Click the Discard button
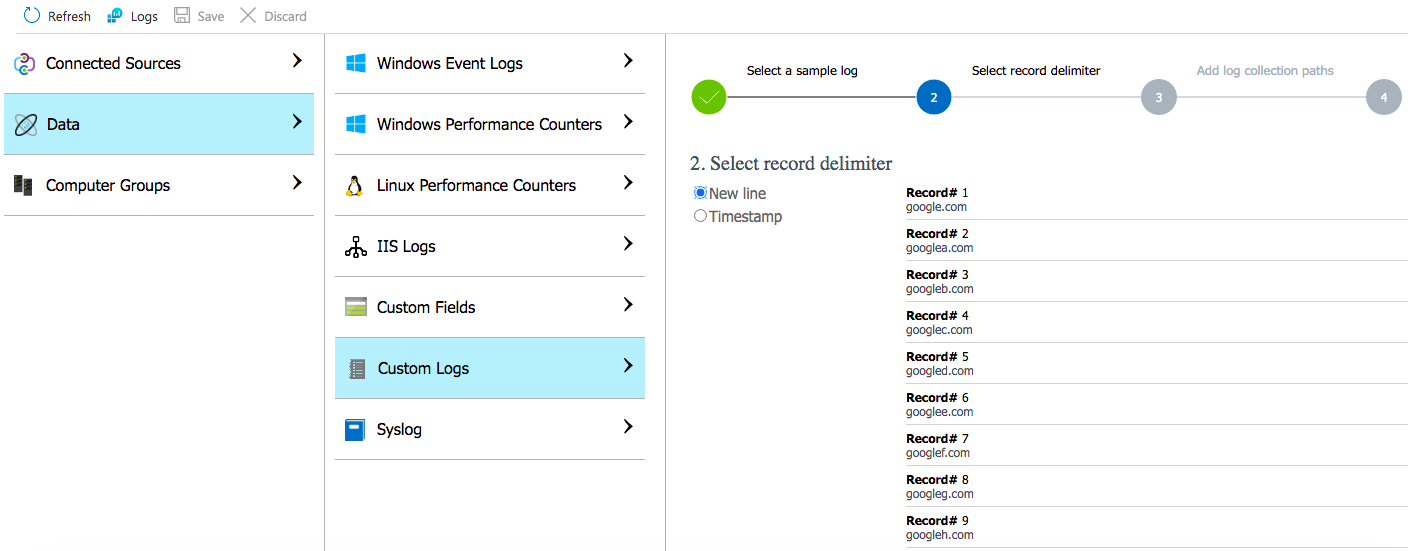This screenshot has height=551, width=1408. (x=273, y=16)
